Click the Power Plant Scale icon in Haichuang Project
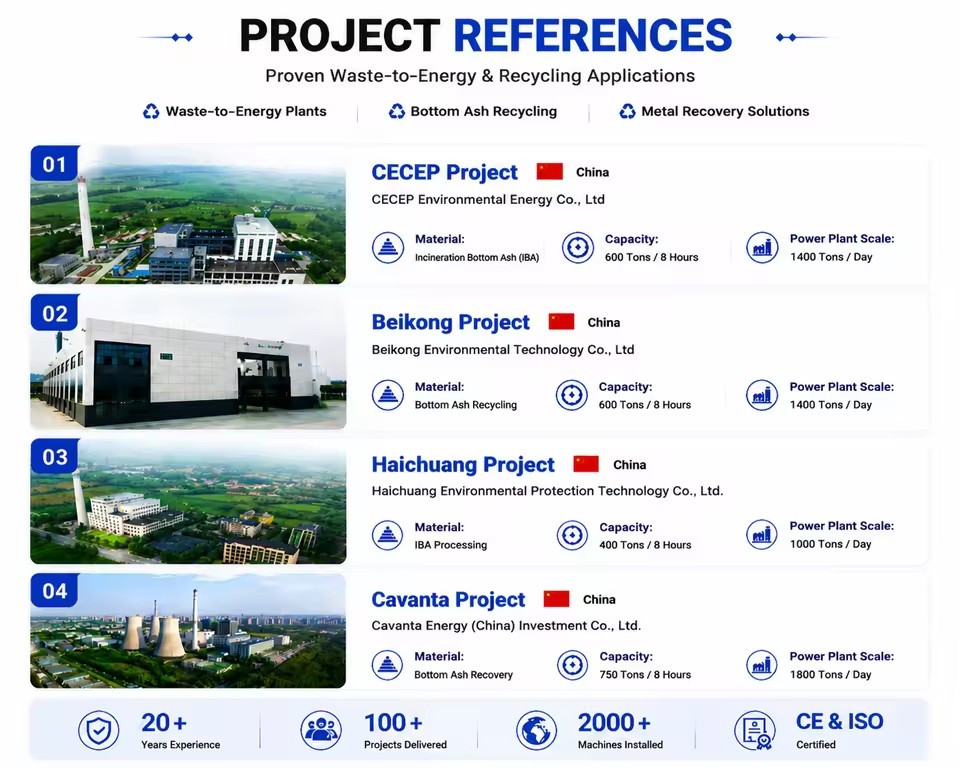 (762, 534)
